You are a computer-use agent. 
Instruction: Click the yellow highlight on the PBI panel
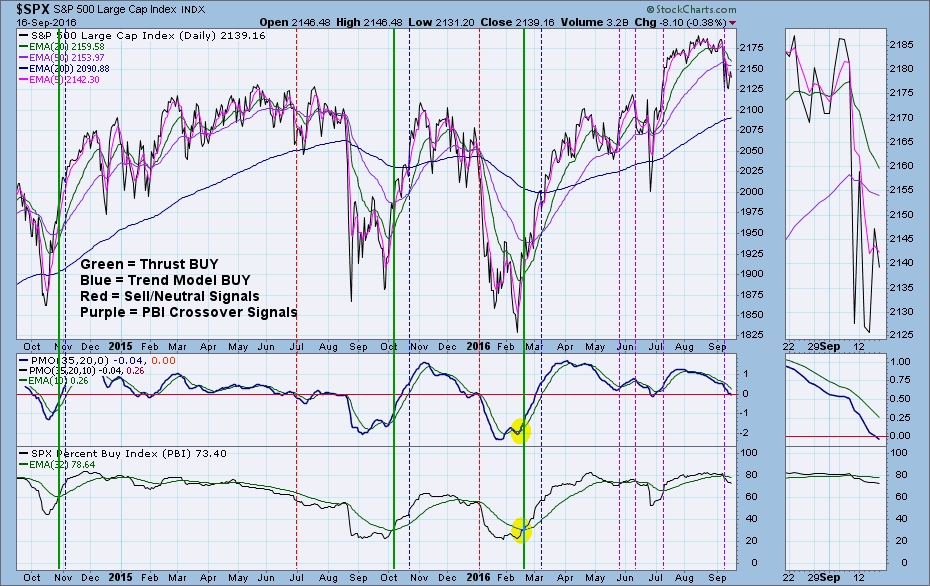pyautogui.click(x=521, y=530)
